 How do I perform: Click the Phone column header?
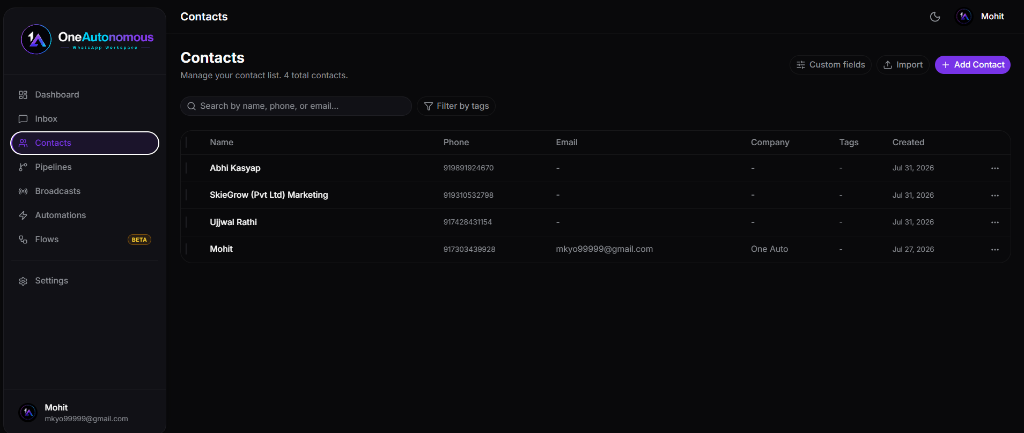pyautogui.click(x=456, y=142)
